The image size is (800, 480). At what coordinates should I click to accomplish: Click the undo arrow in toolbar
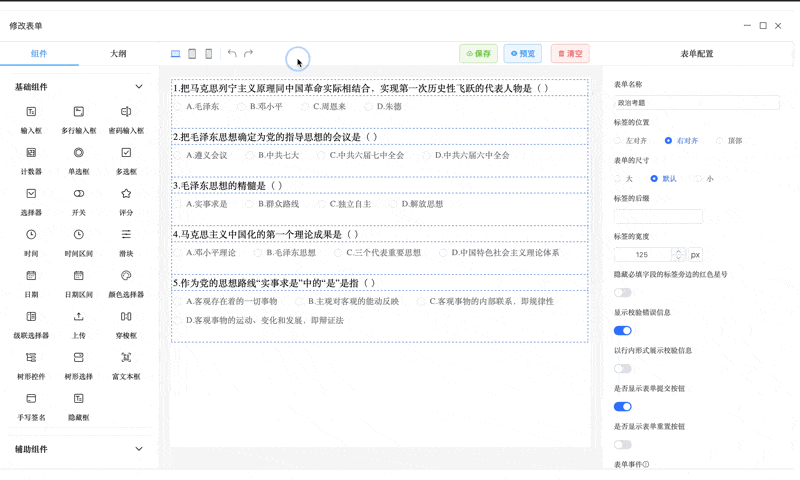(232, 54)
